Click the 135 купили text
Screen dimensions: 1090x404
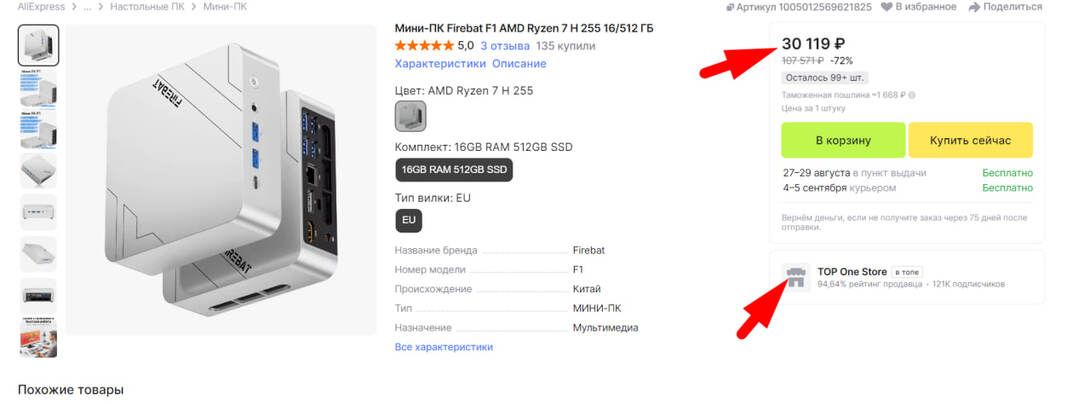pyautogui.click(x=566, y=46)
